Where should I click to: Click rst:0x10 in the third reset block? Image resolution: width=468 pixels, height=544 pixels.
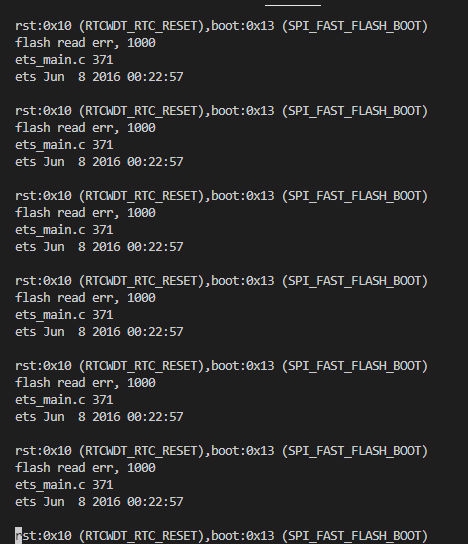(43, 196)
